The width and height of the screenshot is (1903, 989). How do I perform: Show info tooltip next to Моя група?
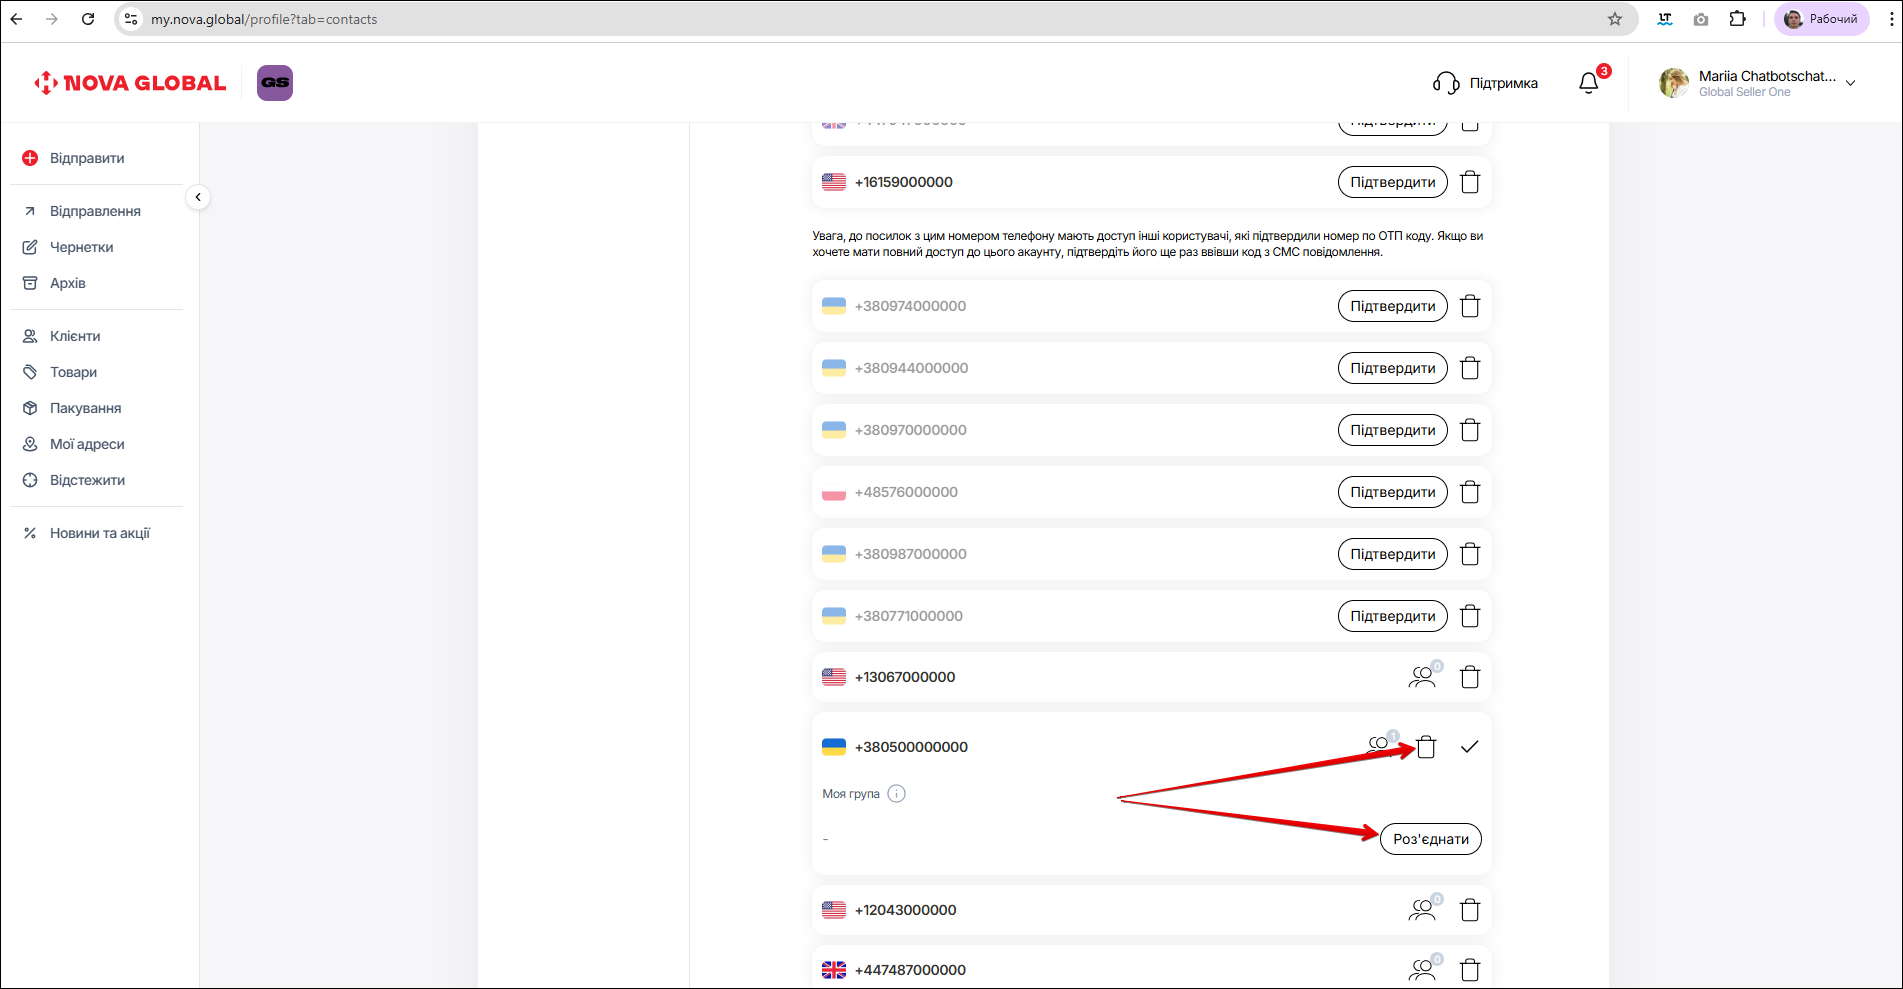(896, 794)
